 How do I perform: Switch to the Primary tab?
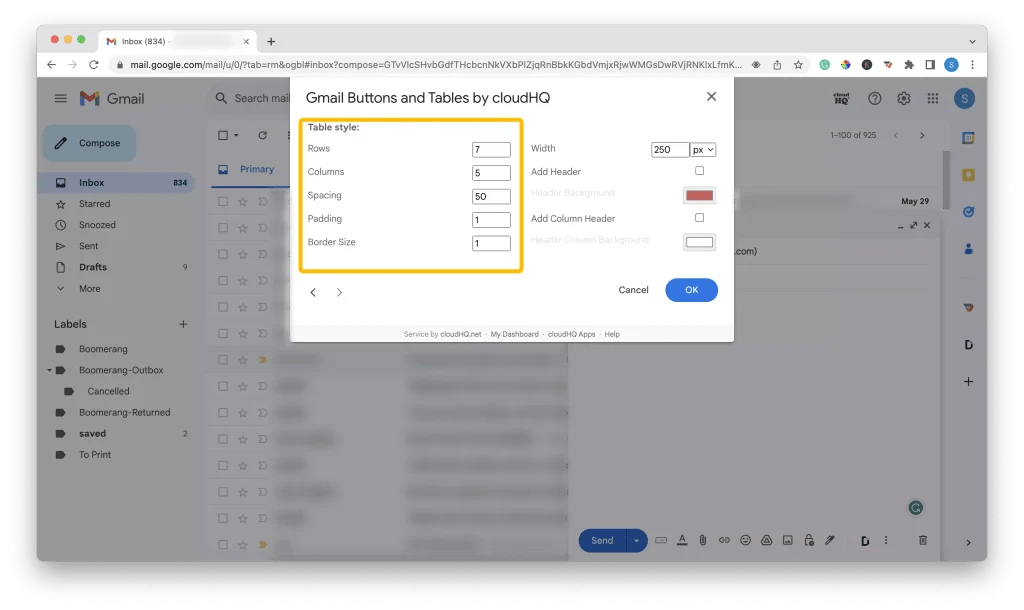pos(258,169)
